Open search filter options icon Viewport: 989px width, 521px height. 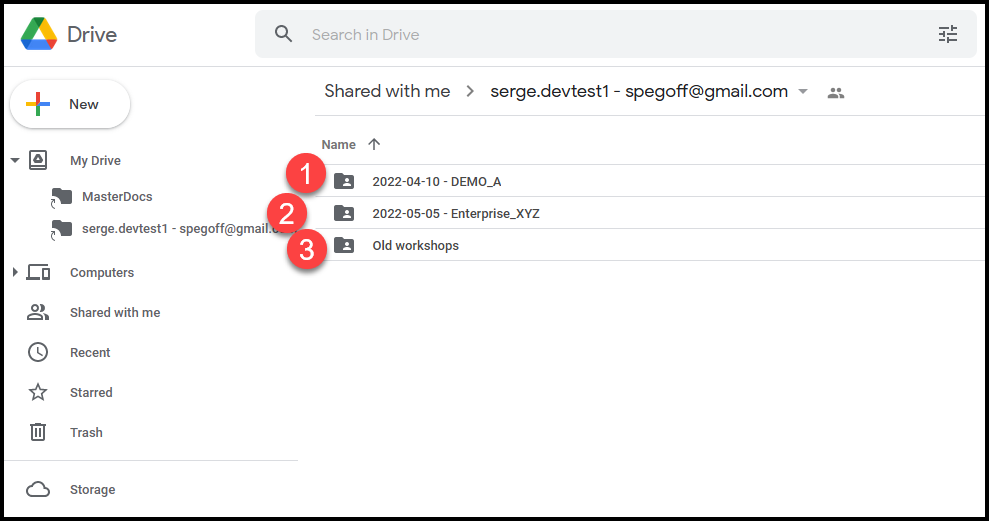click(x=947, y=35)
